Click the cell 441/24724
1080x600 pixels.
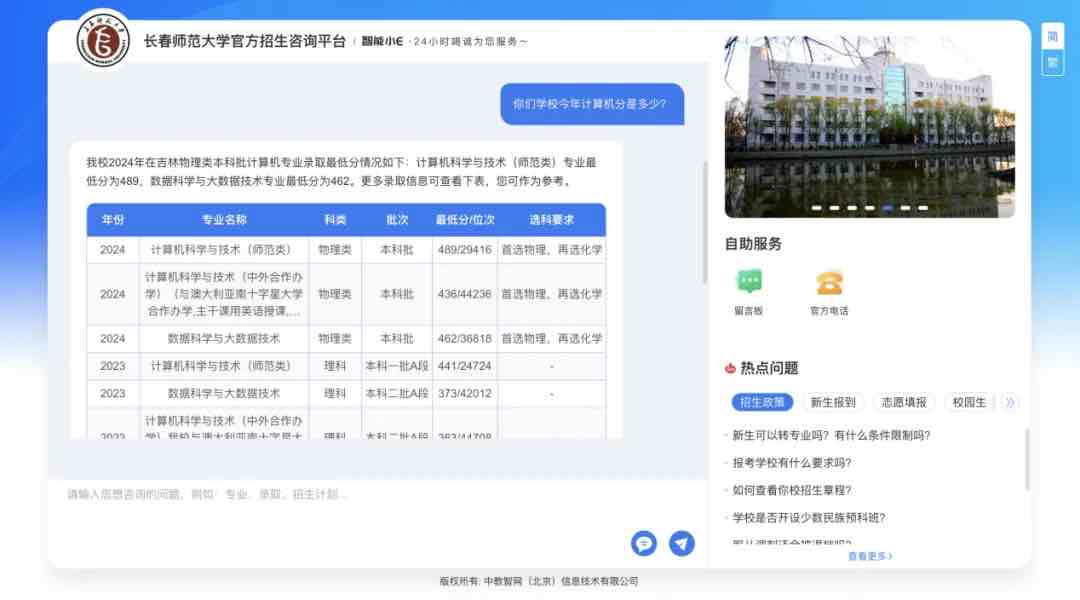pos(465,366)
